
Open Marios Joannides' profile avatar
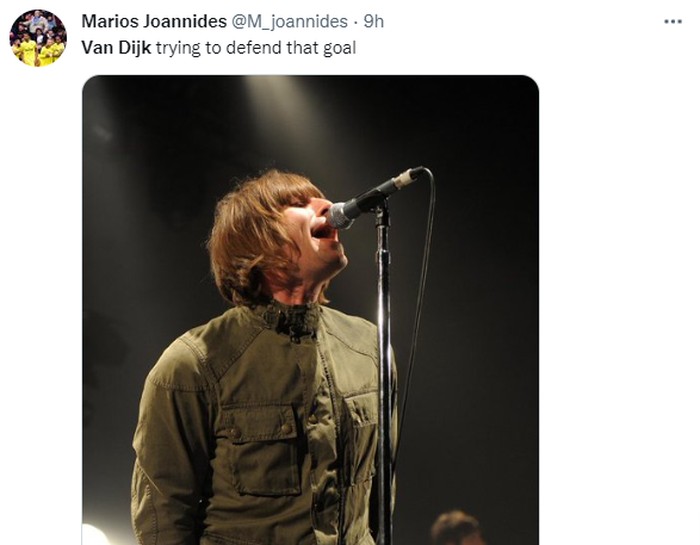(38, 38)
